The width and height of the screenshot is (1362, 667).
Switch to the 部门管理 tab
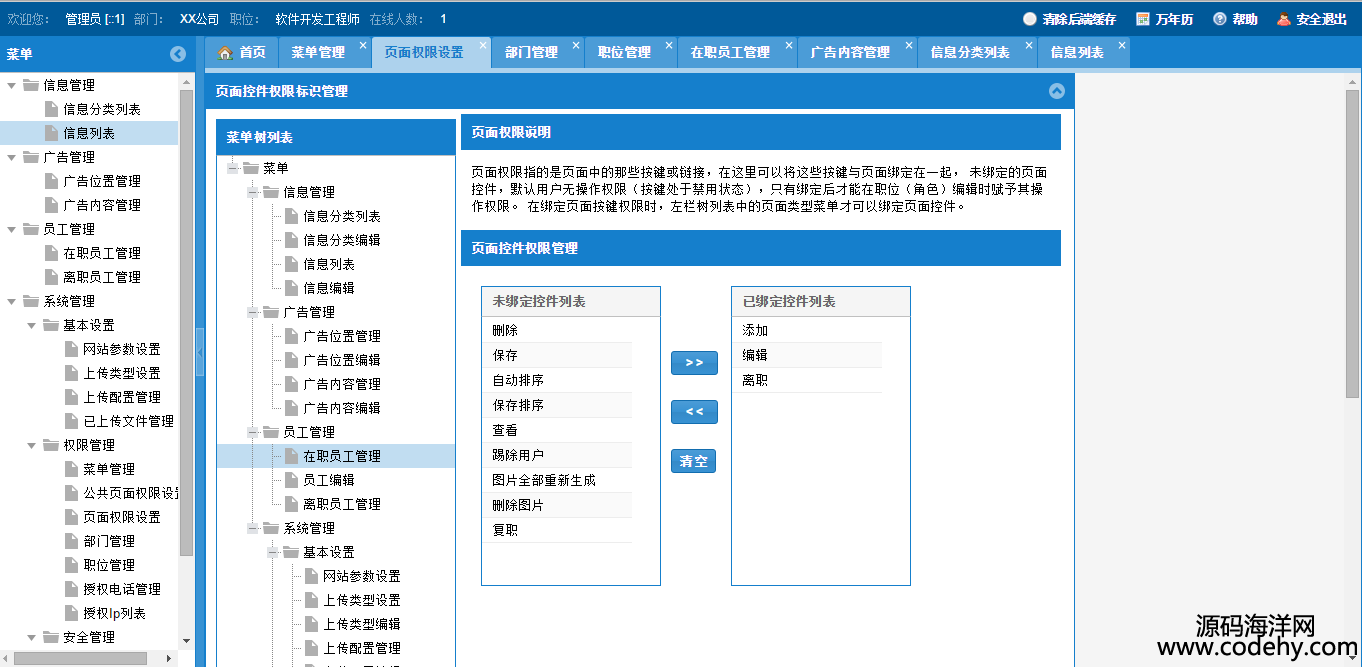pyautogui.click(x=531, y=53)
